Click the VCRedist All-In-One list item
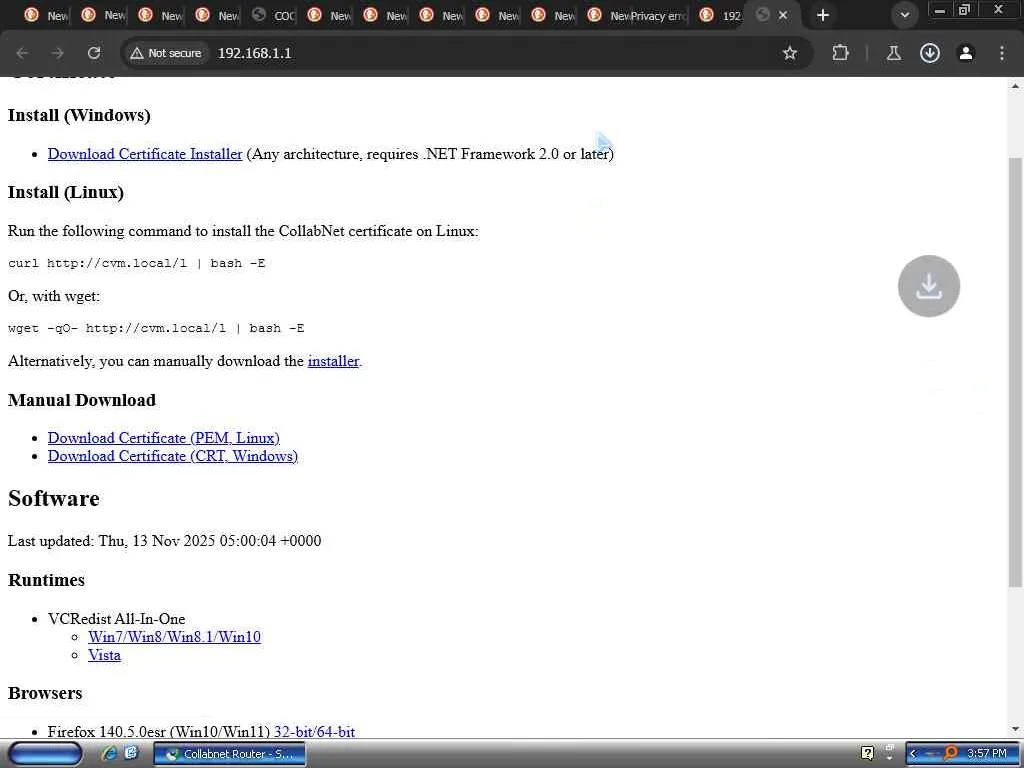Screen dimensions: 1024x768 click(x=116, y=618)
